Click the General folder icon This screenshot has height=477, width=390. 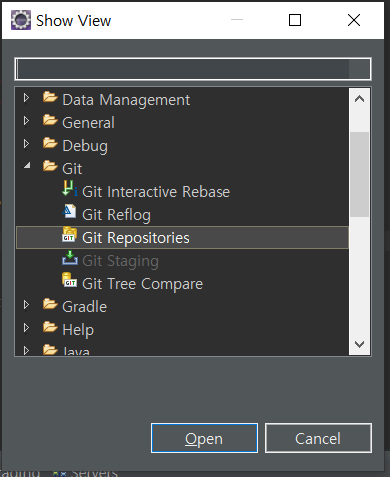coord(50,120)
